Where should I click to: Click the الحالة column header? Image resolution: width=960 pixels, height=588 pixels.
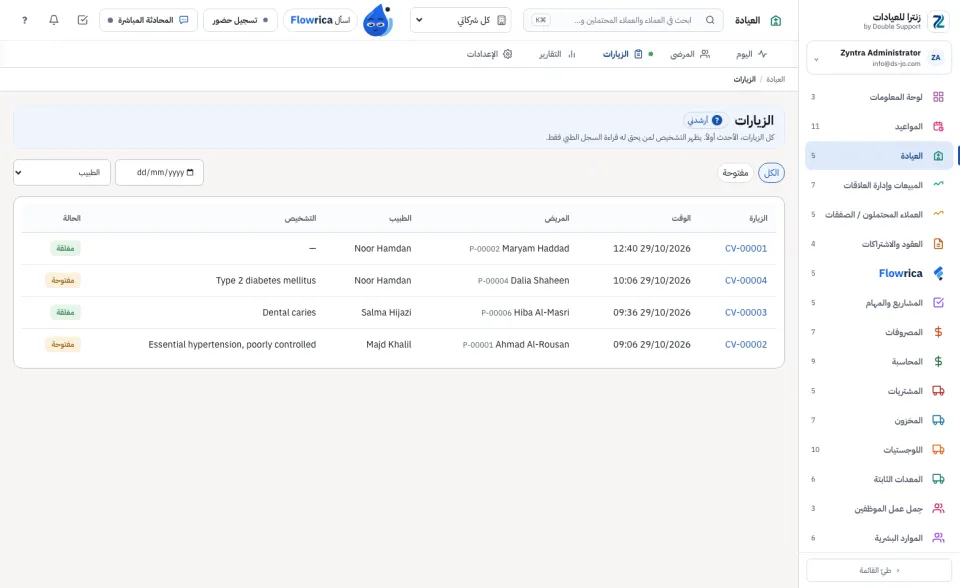(71, 218)
